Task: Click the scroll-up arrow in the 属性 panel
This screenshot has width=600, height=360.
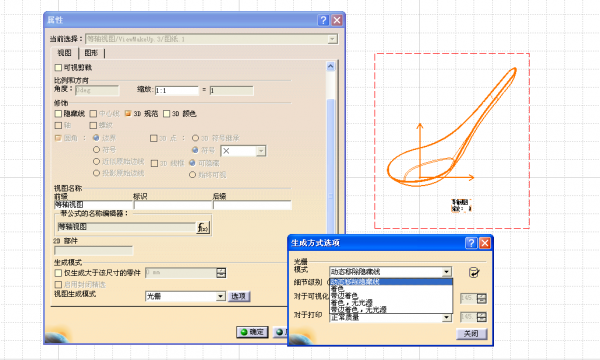Action: pos(331,67)
